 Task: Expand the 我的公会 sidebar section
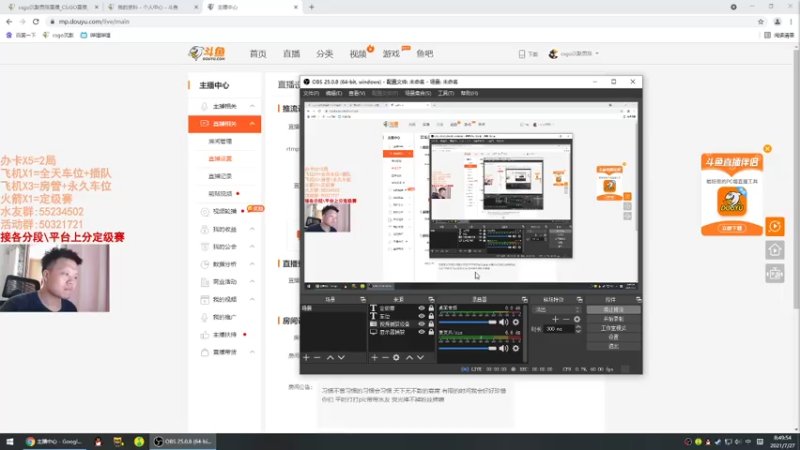(x=252, y=246)
